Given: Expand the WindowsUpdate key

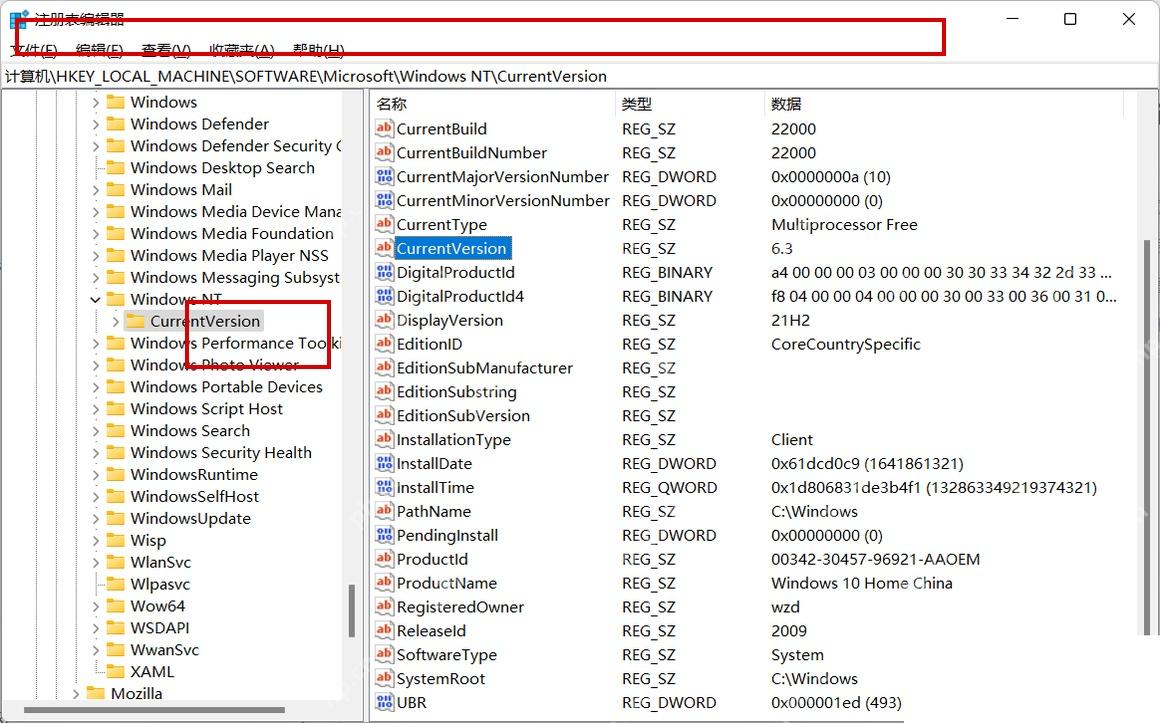Looking at the screenshot, I should [95, 519].
